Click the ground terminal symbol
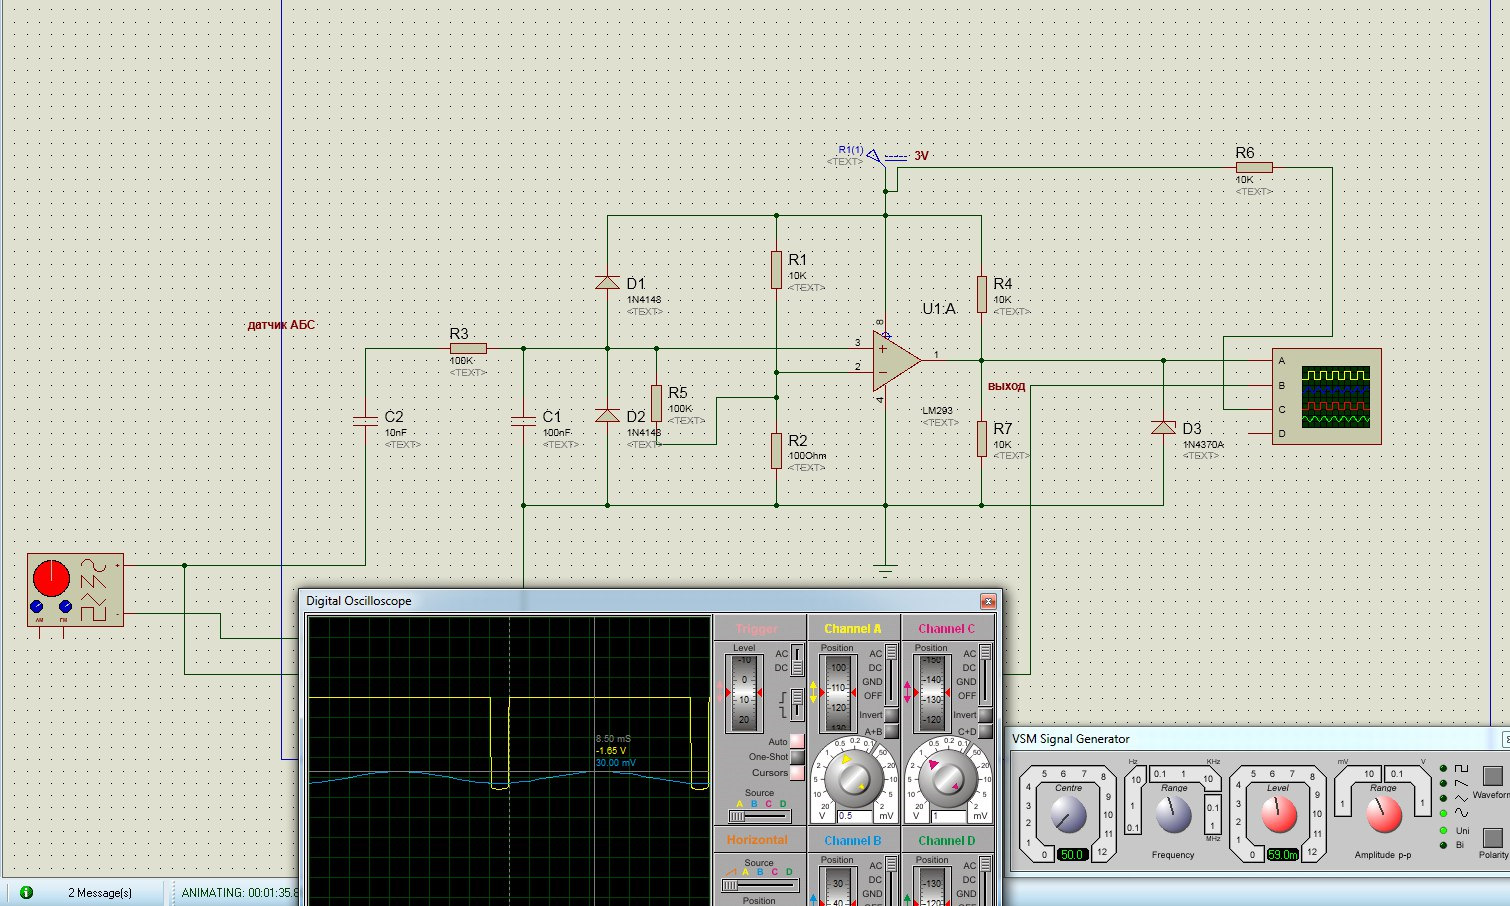Screen dimensions: 1510x906 point(884,572)
